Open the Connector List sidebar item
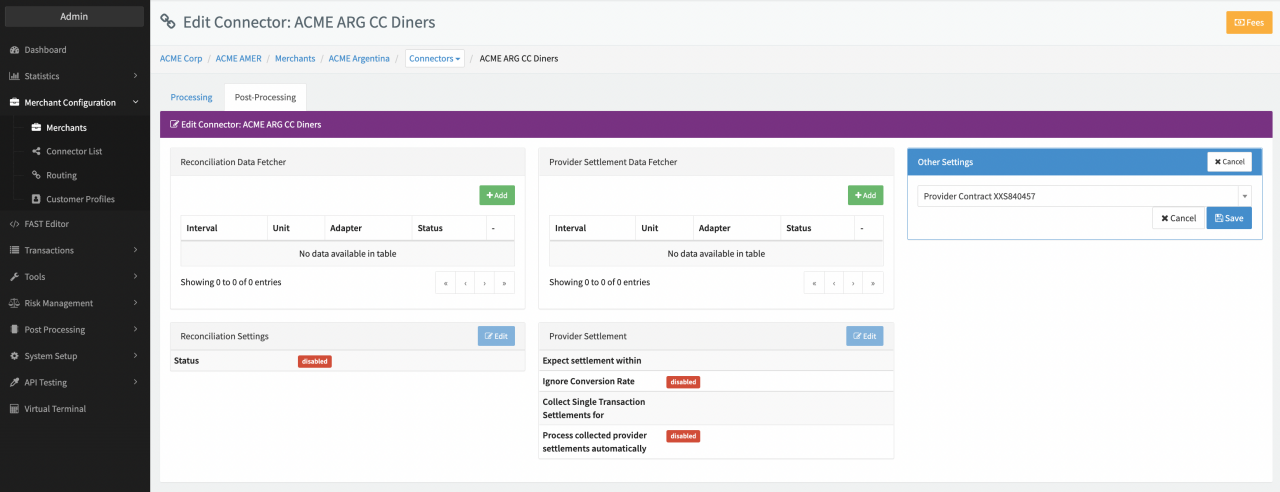Screen dimensions: 1280x492 point(73,151)
